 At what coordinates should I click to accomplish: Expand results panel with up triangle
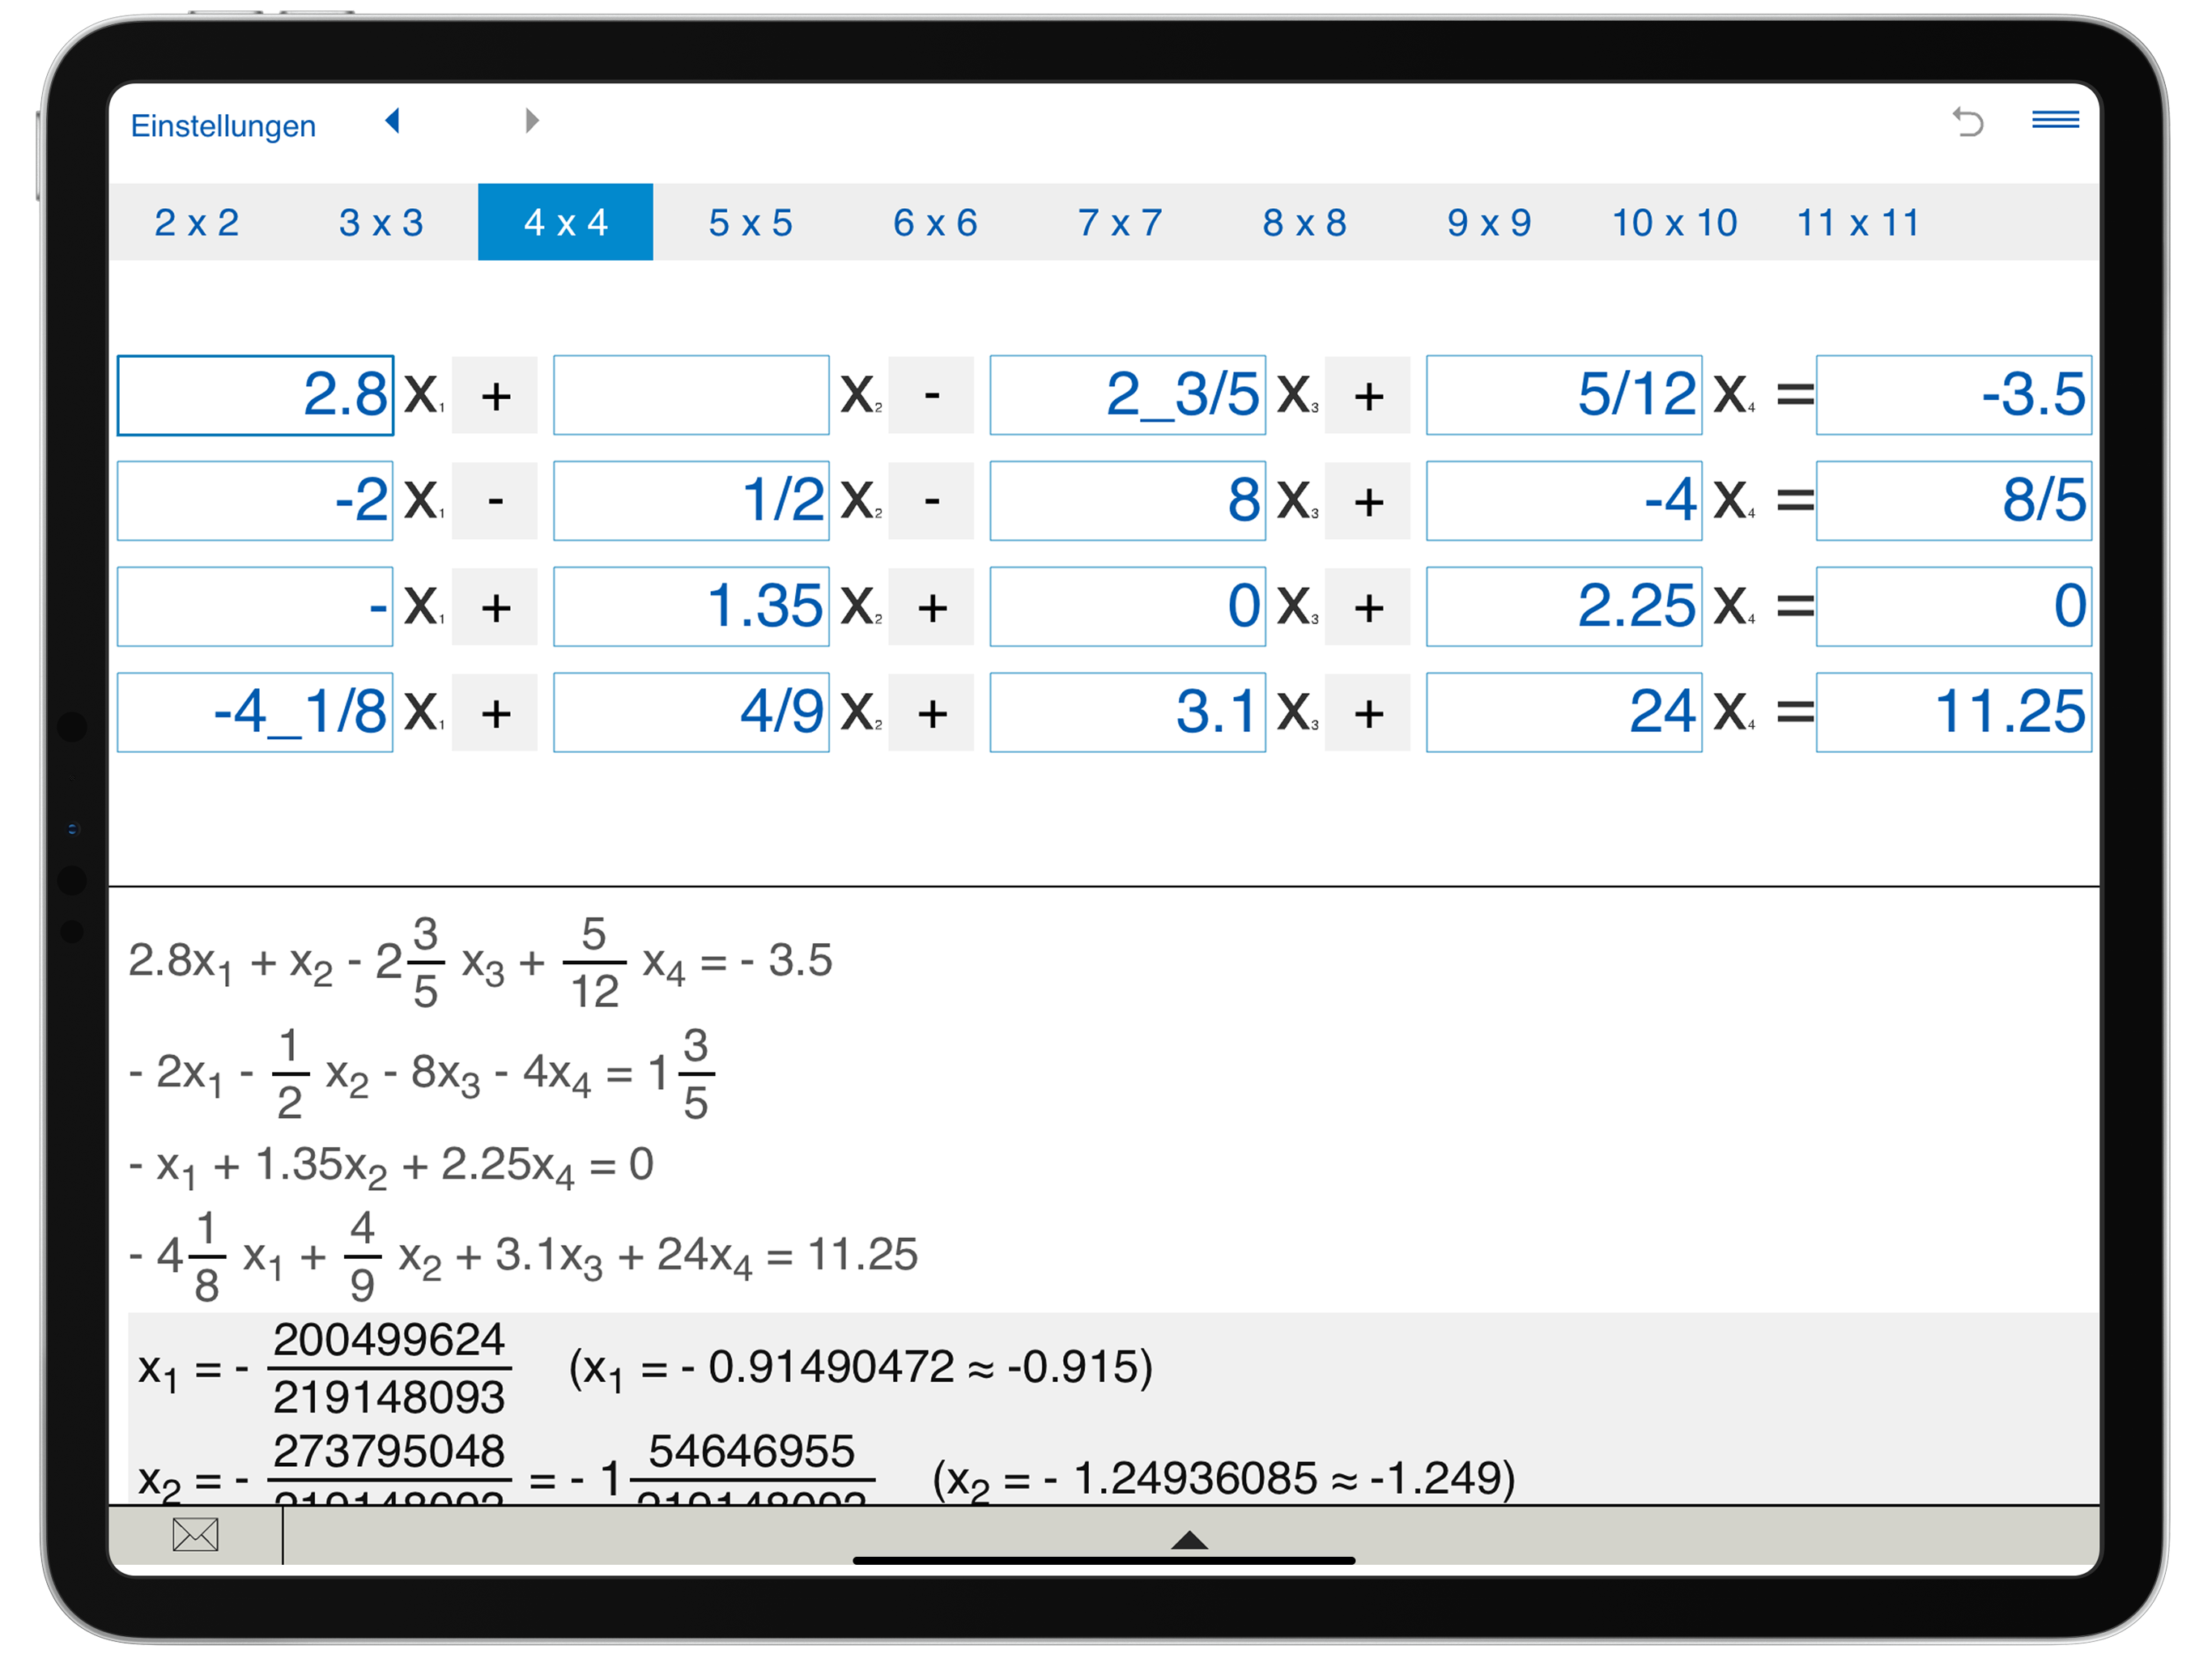tap(1189, 1540)
